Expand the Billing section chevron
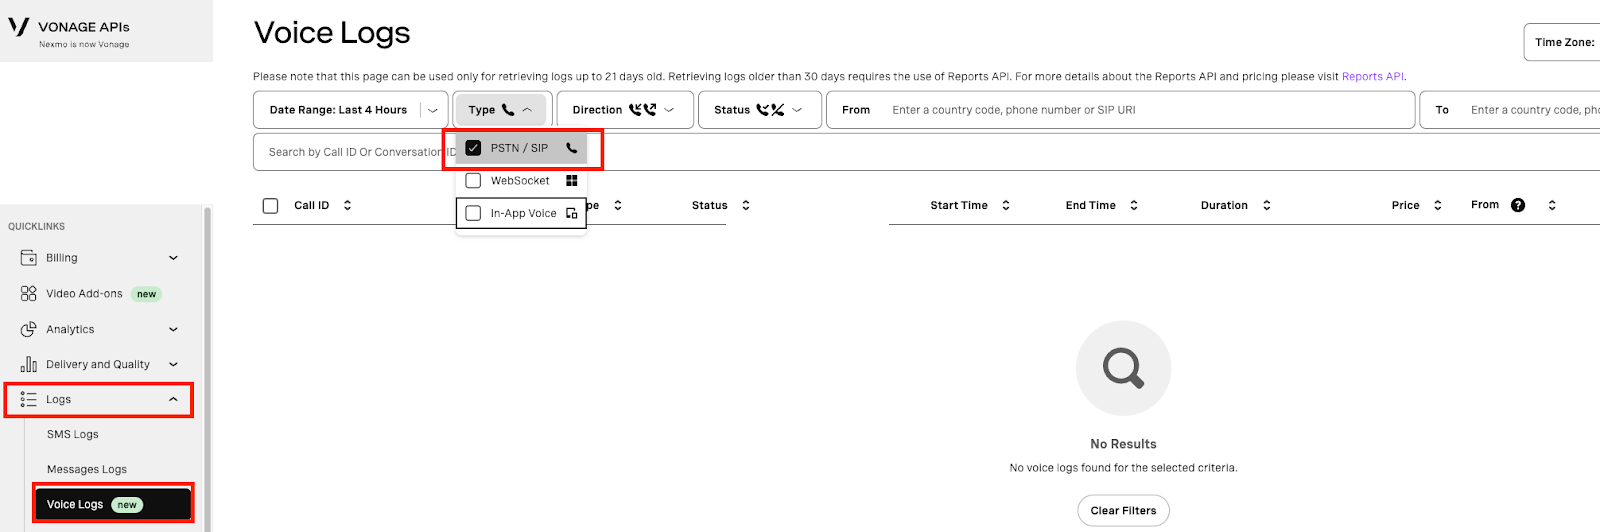This screenshot has height=532, width=1600. pos(173,258)
